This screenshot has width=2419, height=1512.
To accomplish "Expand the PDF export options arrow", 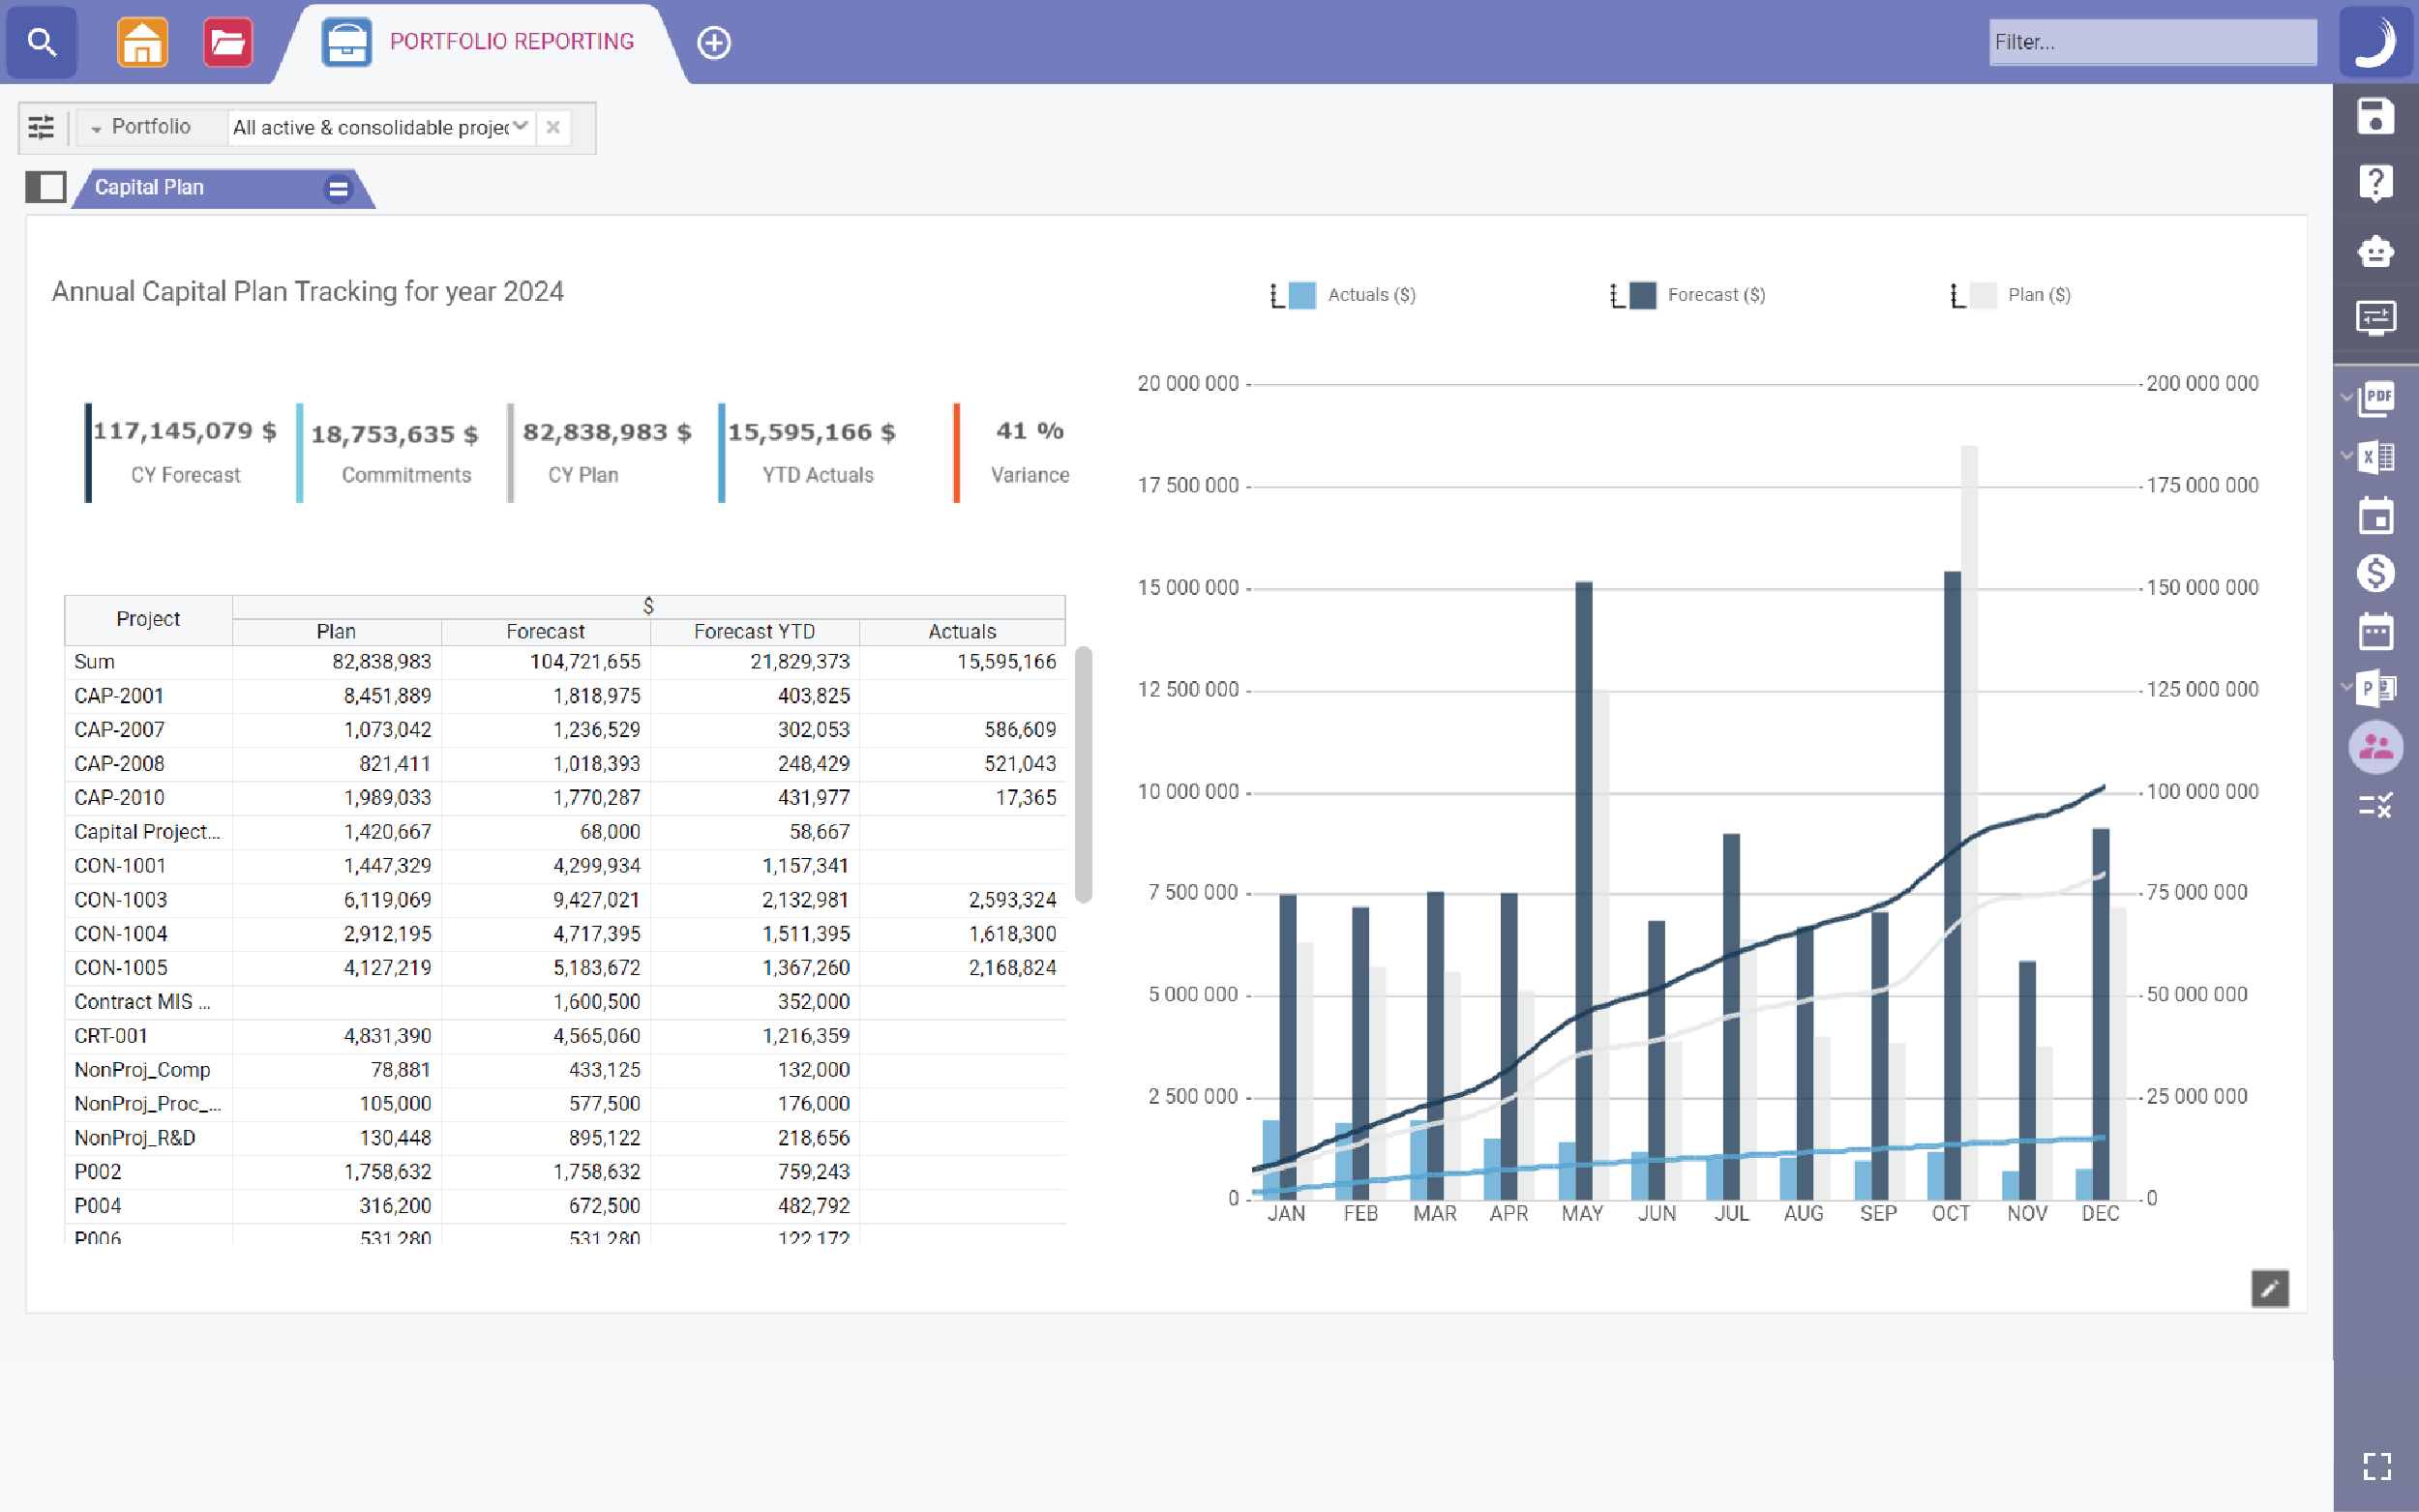I will click(x=2346, y=398).
